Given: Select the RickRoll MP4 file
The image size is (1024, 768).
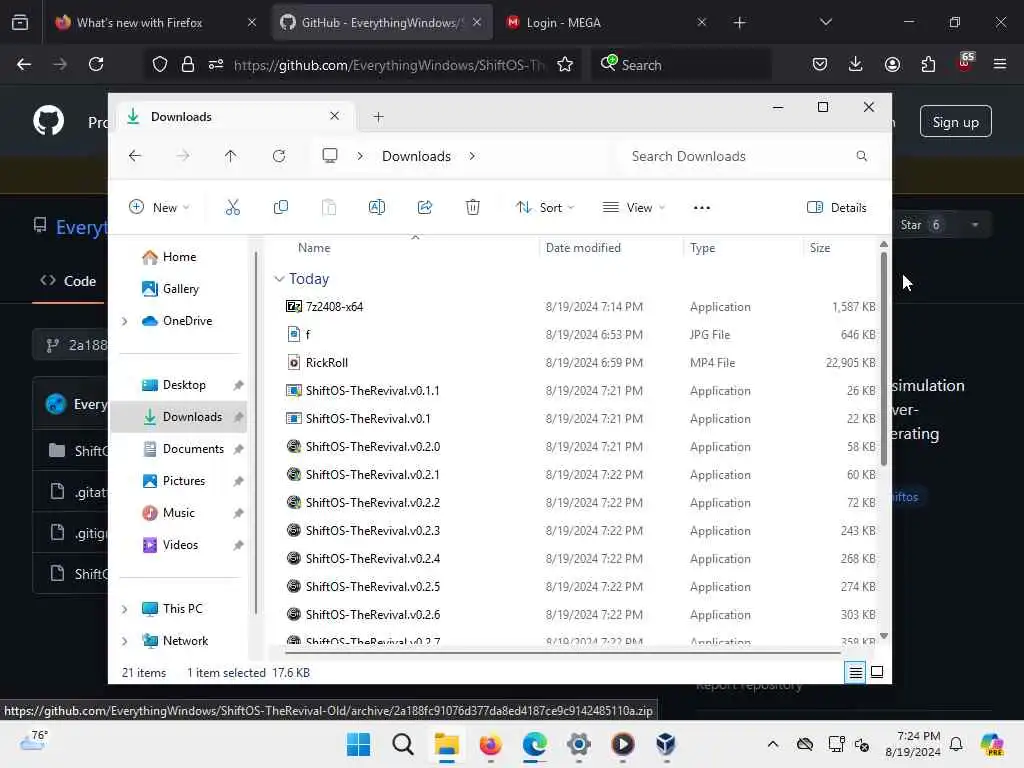Looking at the screenshot, I should [x=327, y=362].
